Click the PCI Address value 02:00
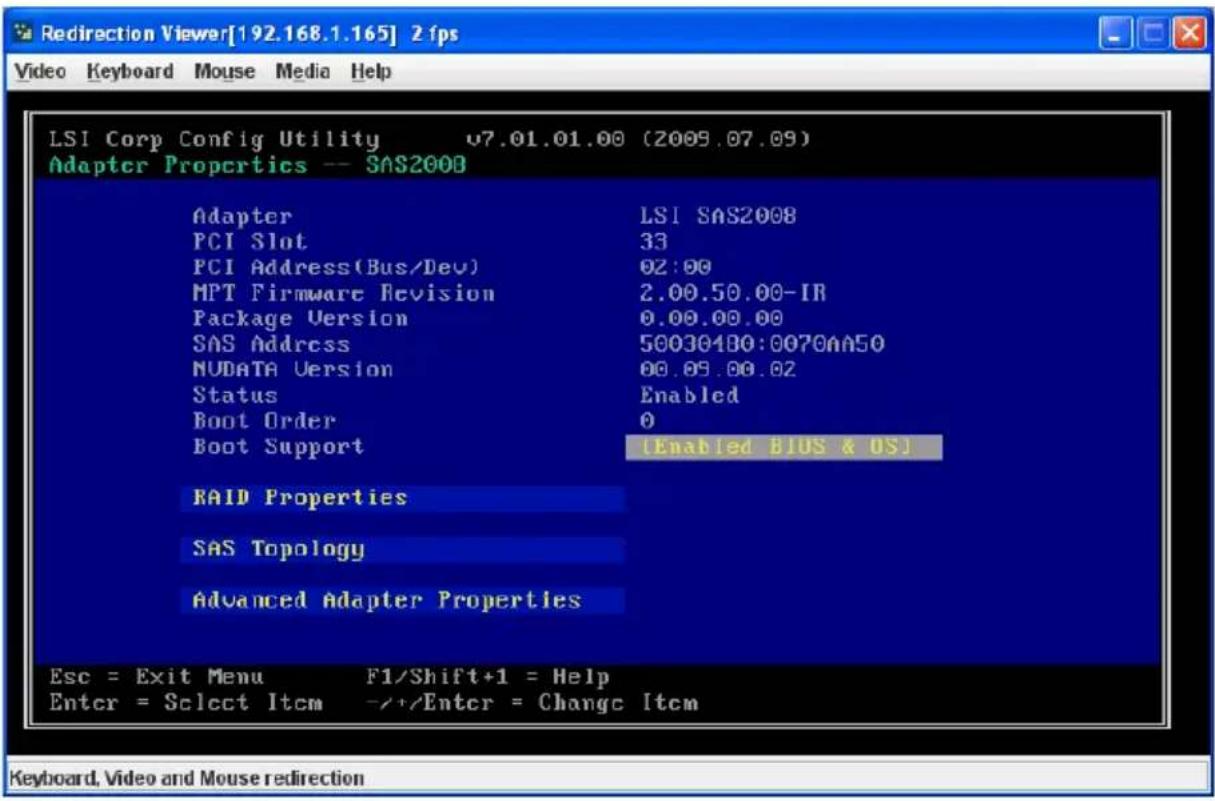This screenshot has width=1215, height=801. pyautogui.click(x=675, y=268)
